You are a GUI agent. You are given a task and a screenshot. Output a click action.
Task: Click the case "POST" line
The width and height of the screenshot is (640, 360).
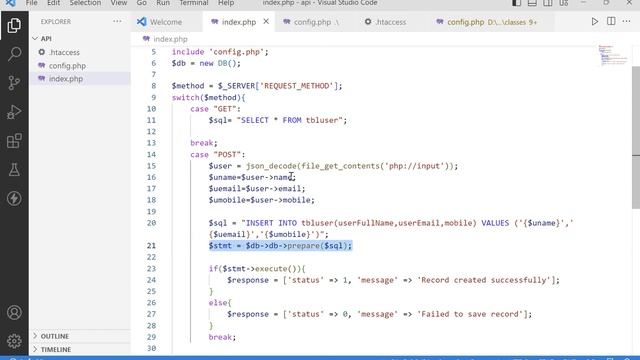[x=218, y=154]
